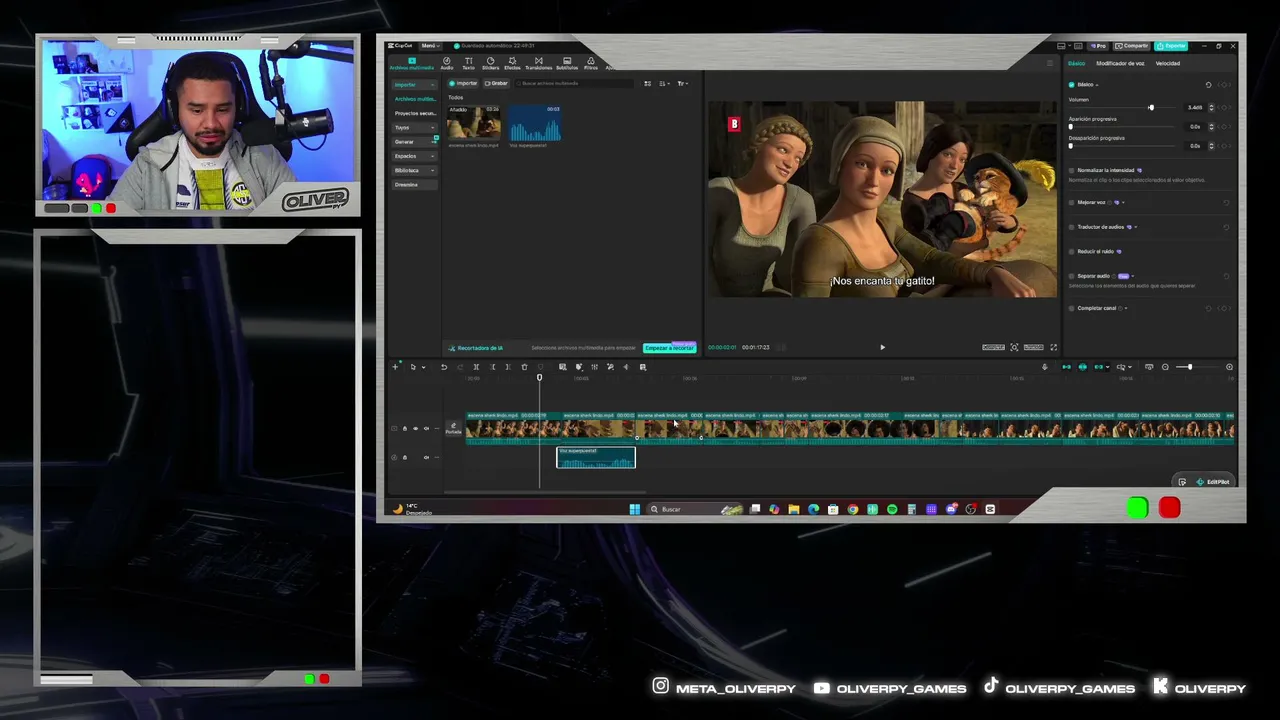
Task: Click the Portada cover button on the track
Action: click(454, 429)
